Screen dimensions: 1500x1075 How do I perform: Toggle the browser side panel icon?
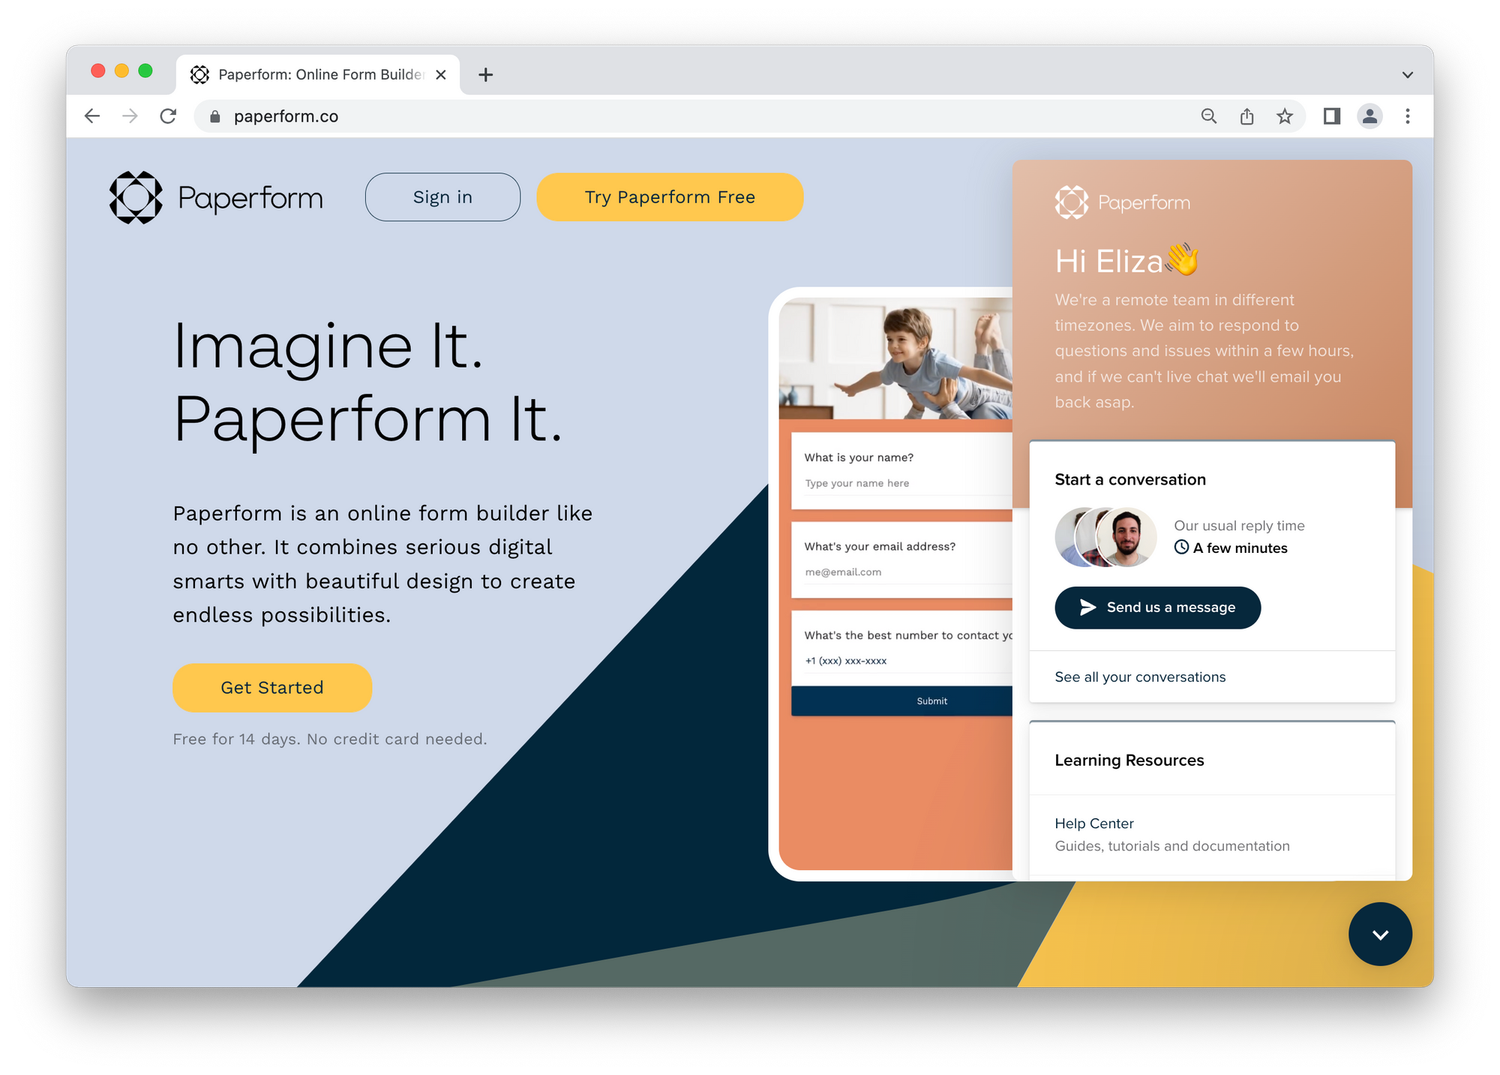pos(1332,116)
